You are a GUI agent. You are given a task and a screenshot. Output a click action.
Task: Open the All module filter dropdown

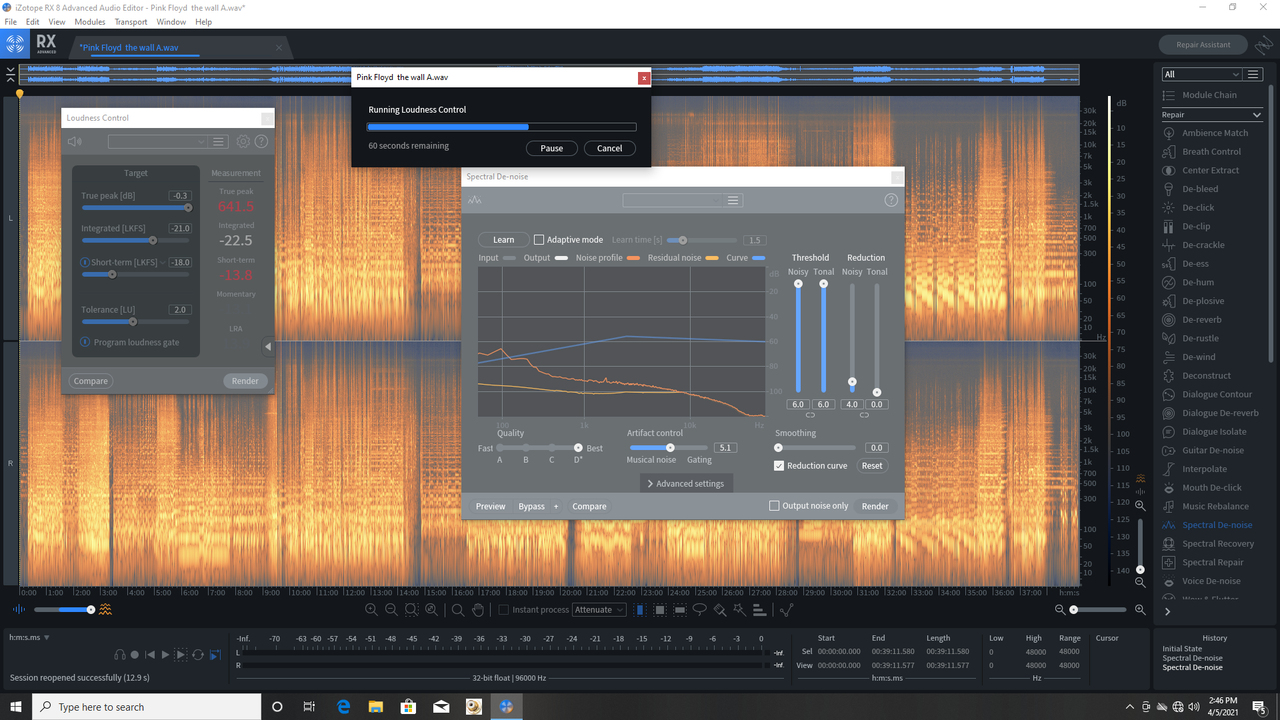(1202, 74)
